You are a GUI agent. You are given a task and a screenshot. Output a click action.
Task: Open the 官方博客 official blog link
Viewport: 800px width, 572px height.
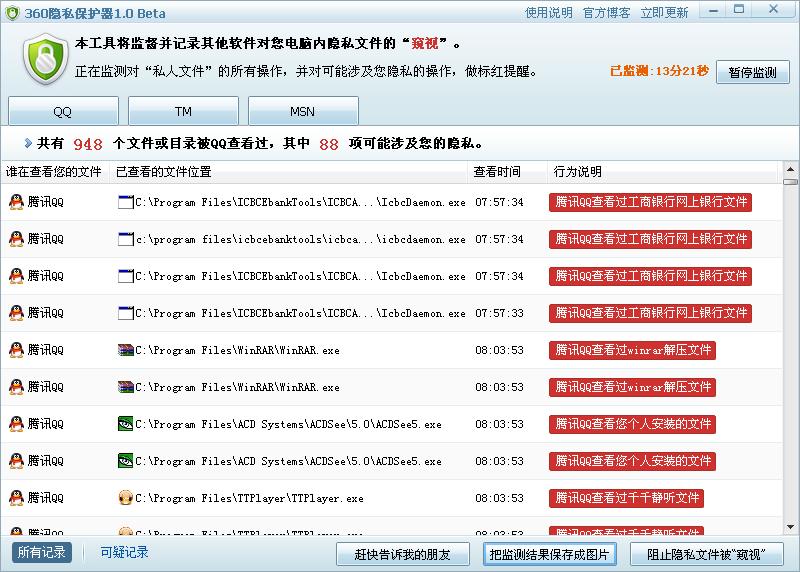[606, 13]
